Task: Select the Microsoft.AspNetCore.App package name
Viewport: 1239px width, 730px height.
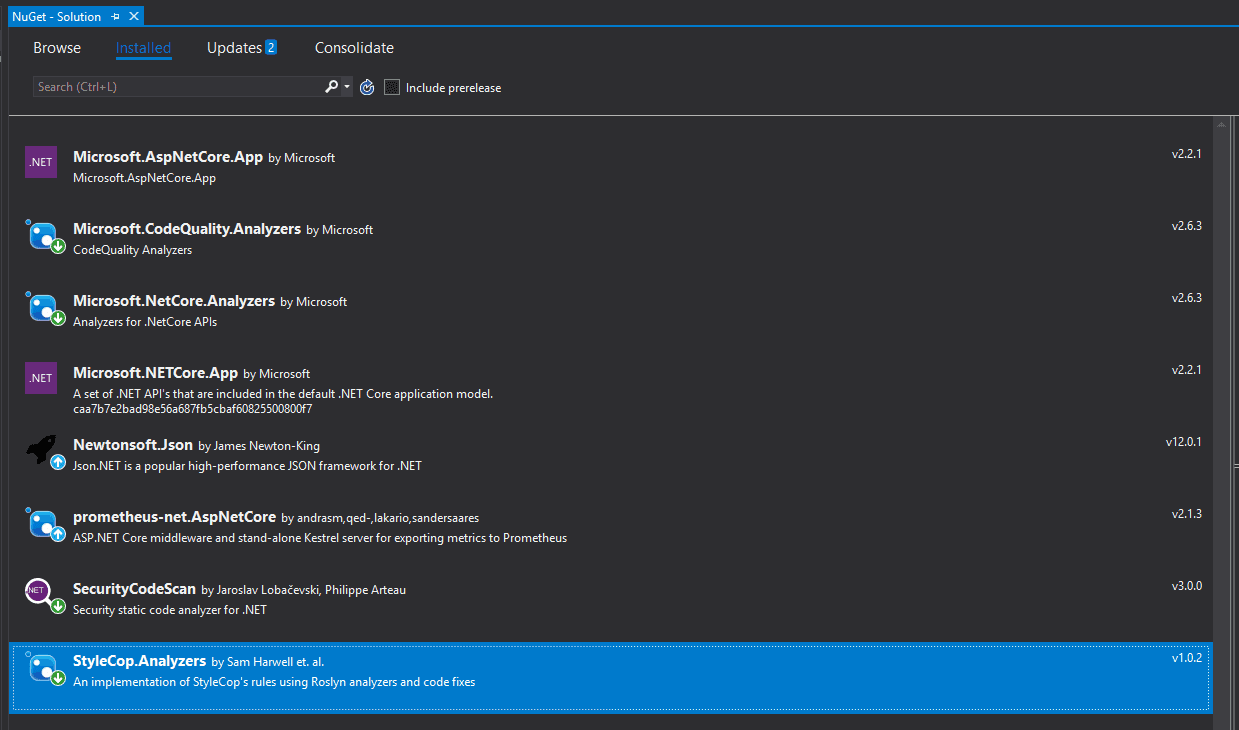Action: 168,157
